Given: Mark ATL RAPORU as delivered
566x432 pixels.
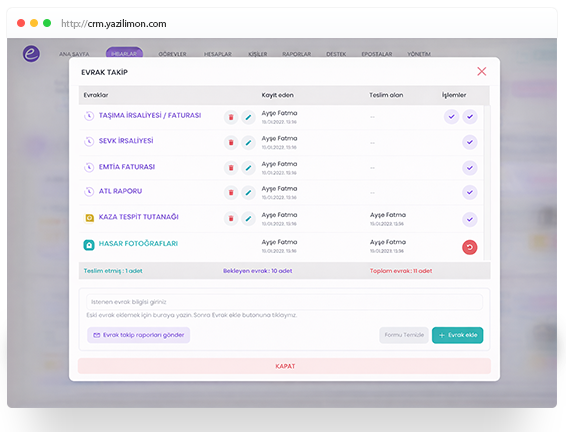Looking at the screenshot, I should coord(470,192).
